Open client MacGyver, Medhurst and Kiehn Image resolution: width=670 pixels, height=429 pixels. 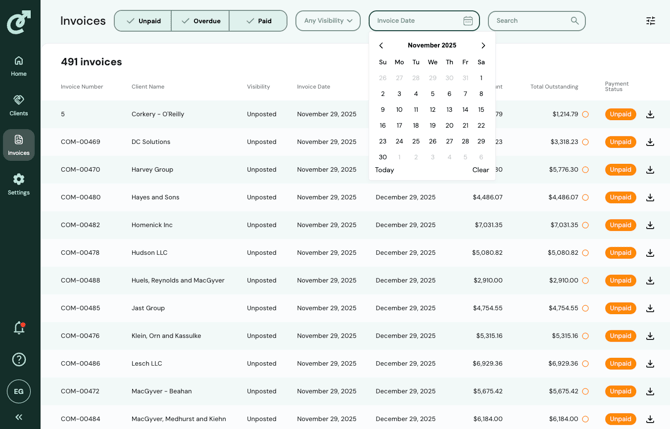(x=179, y=419)
